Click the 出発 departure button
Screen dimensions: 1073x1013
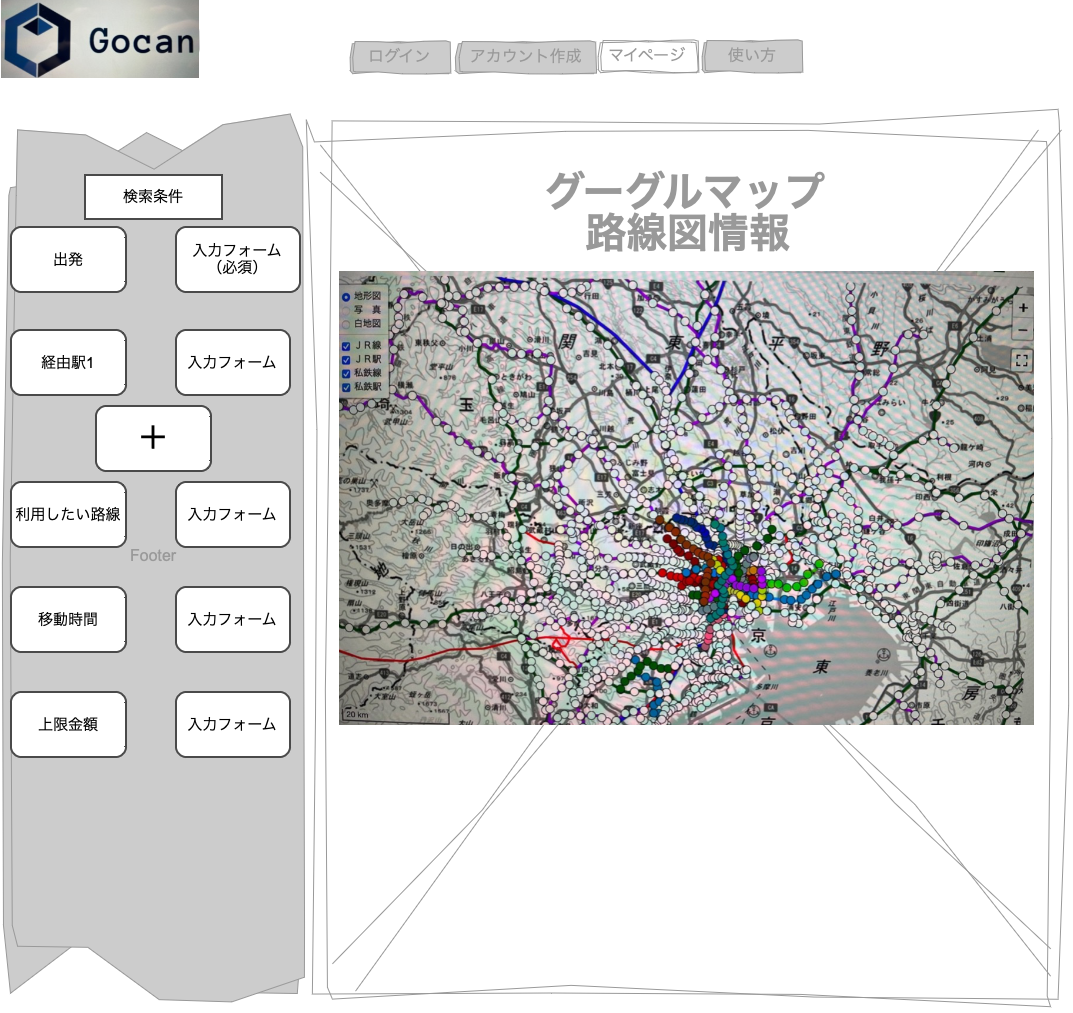[68, 260]
